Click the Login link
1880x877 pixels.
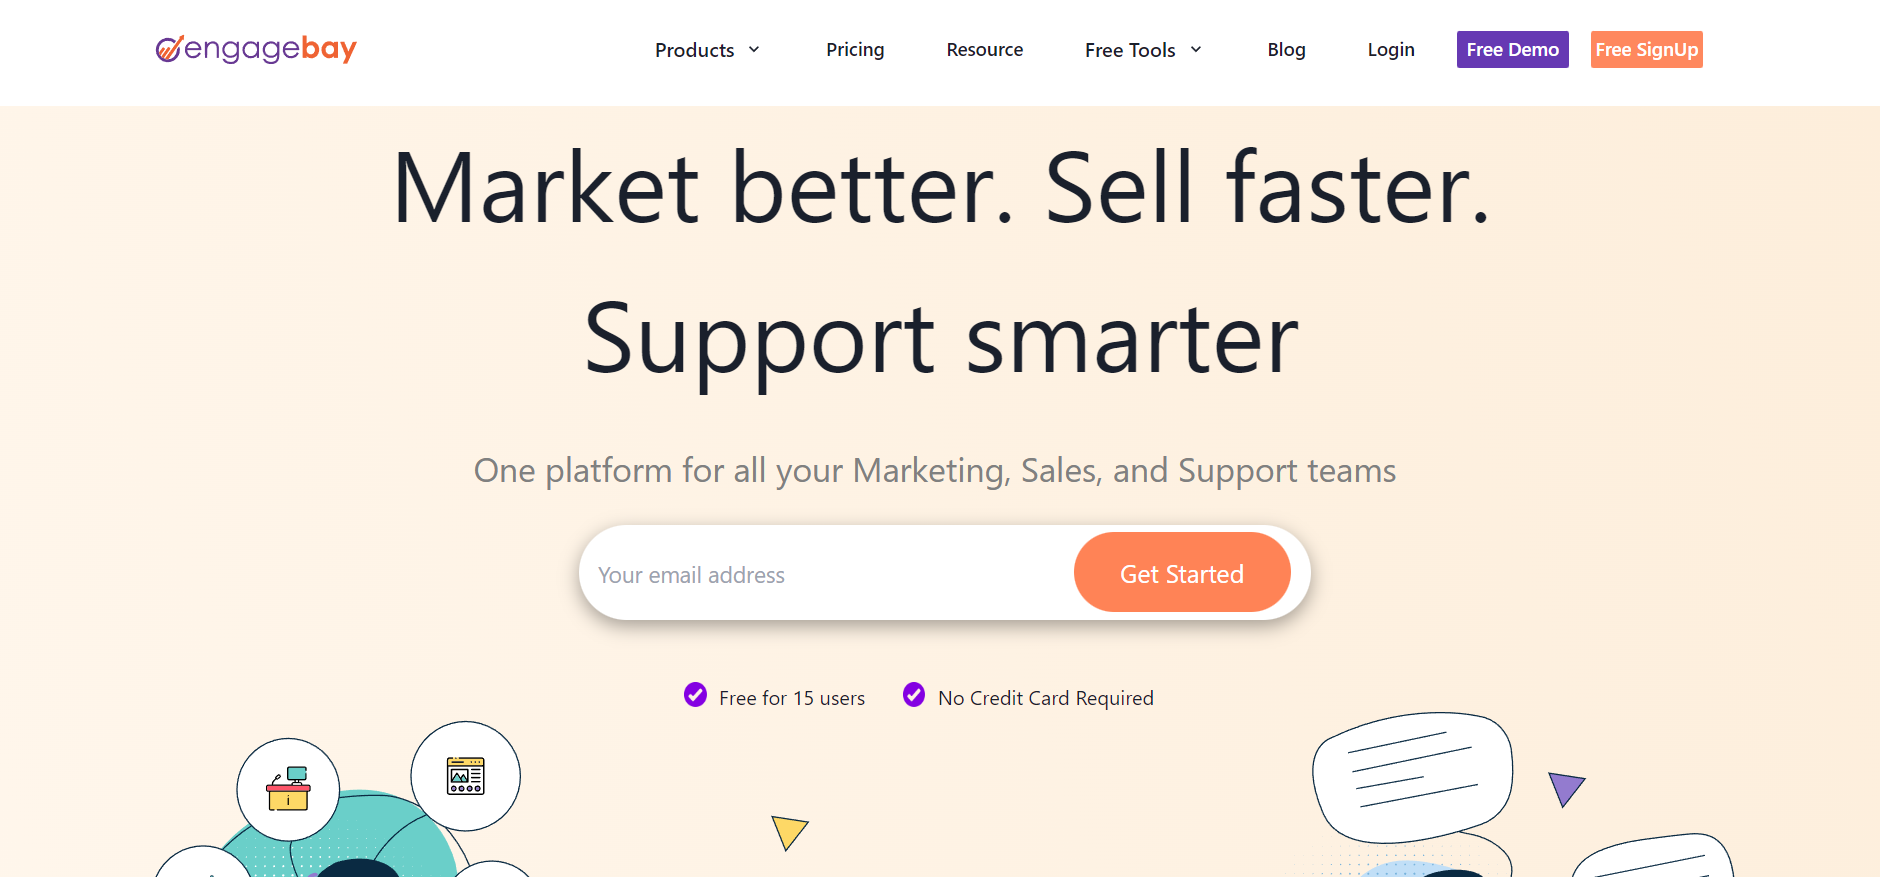1390,50
